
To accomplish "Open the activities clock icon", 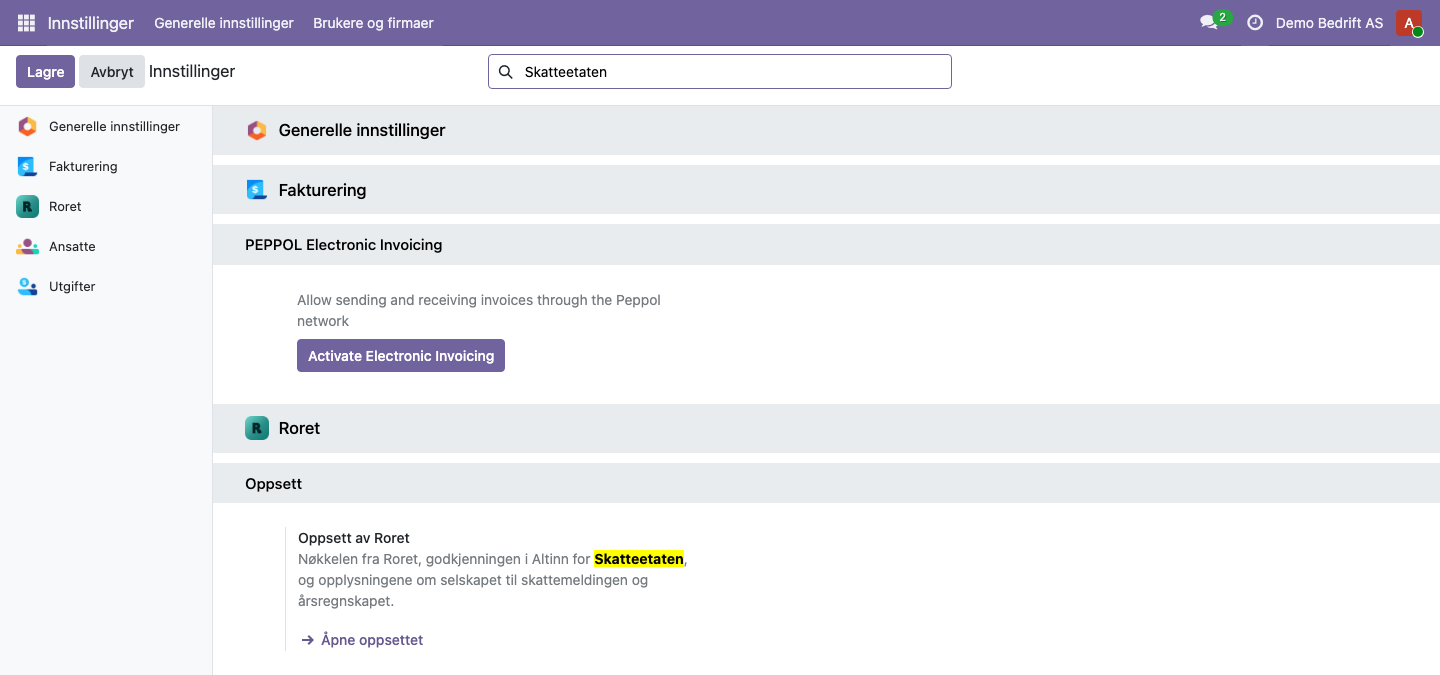I will click(x=1255, y=23).
